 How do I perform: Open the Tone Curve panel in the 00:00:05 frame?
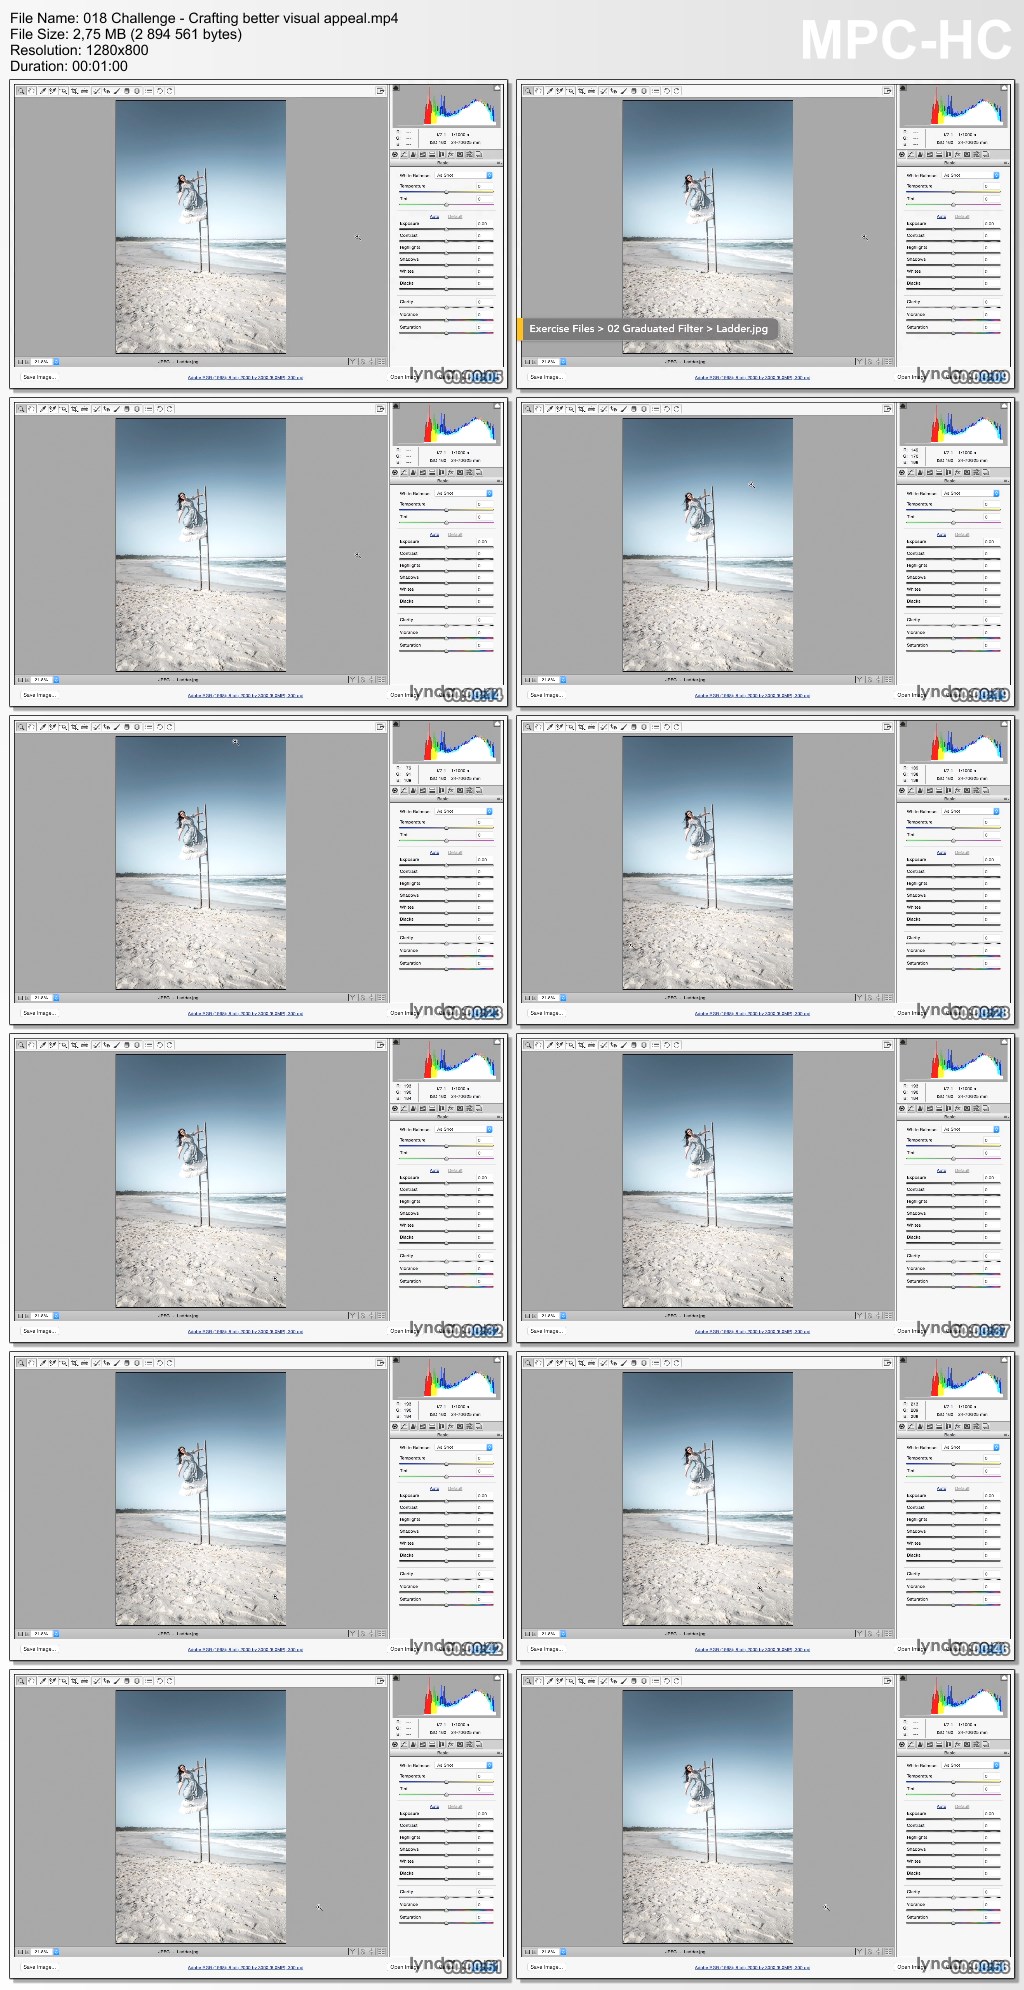click(404, 154)
